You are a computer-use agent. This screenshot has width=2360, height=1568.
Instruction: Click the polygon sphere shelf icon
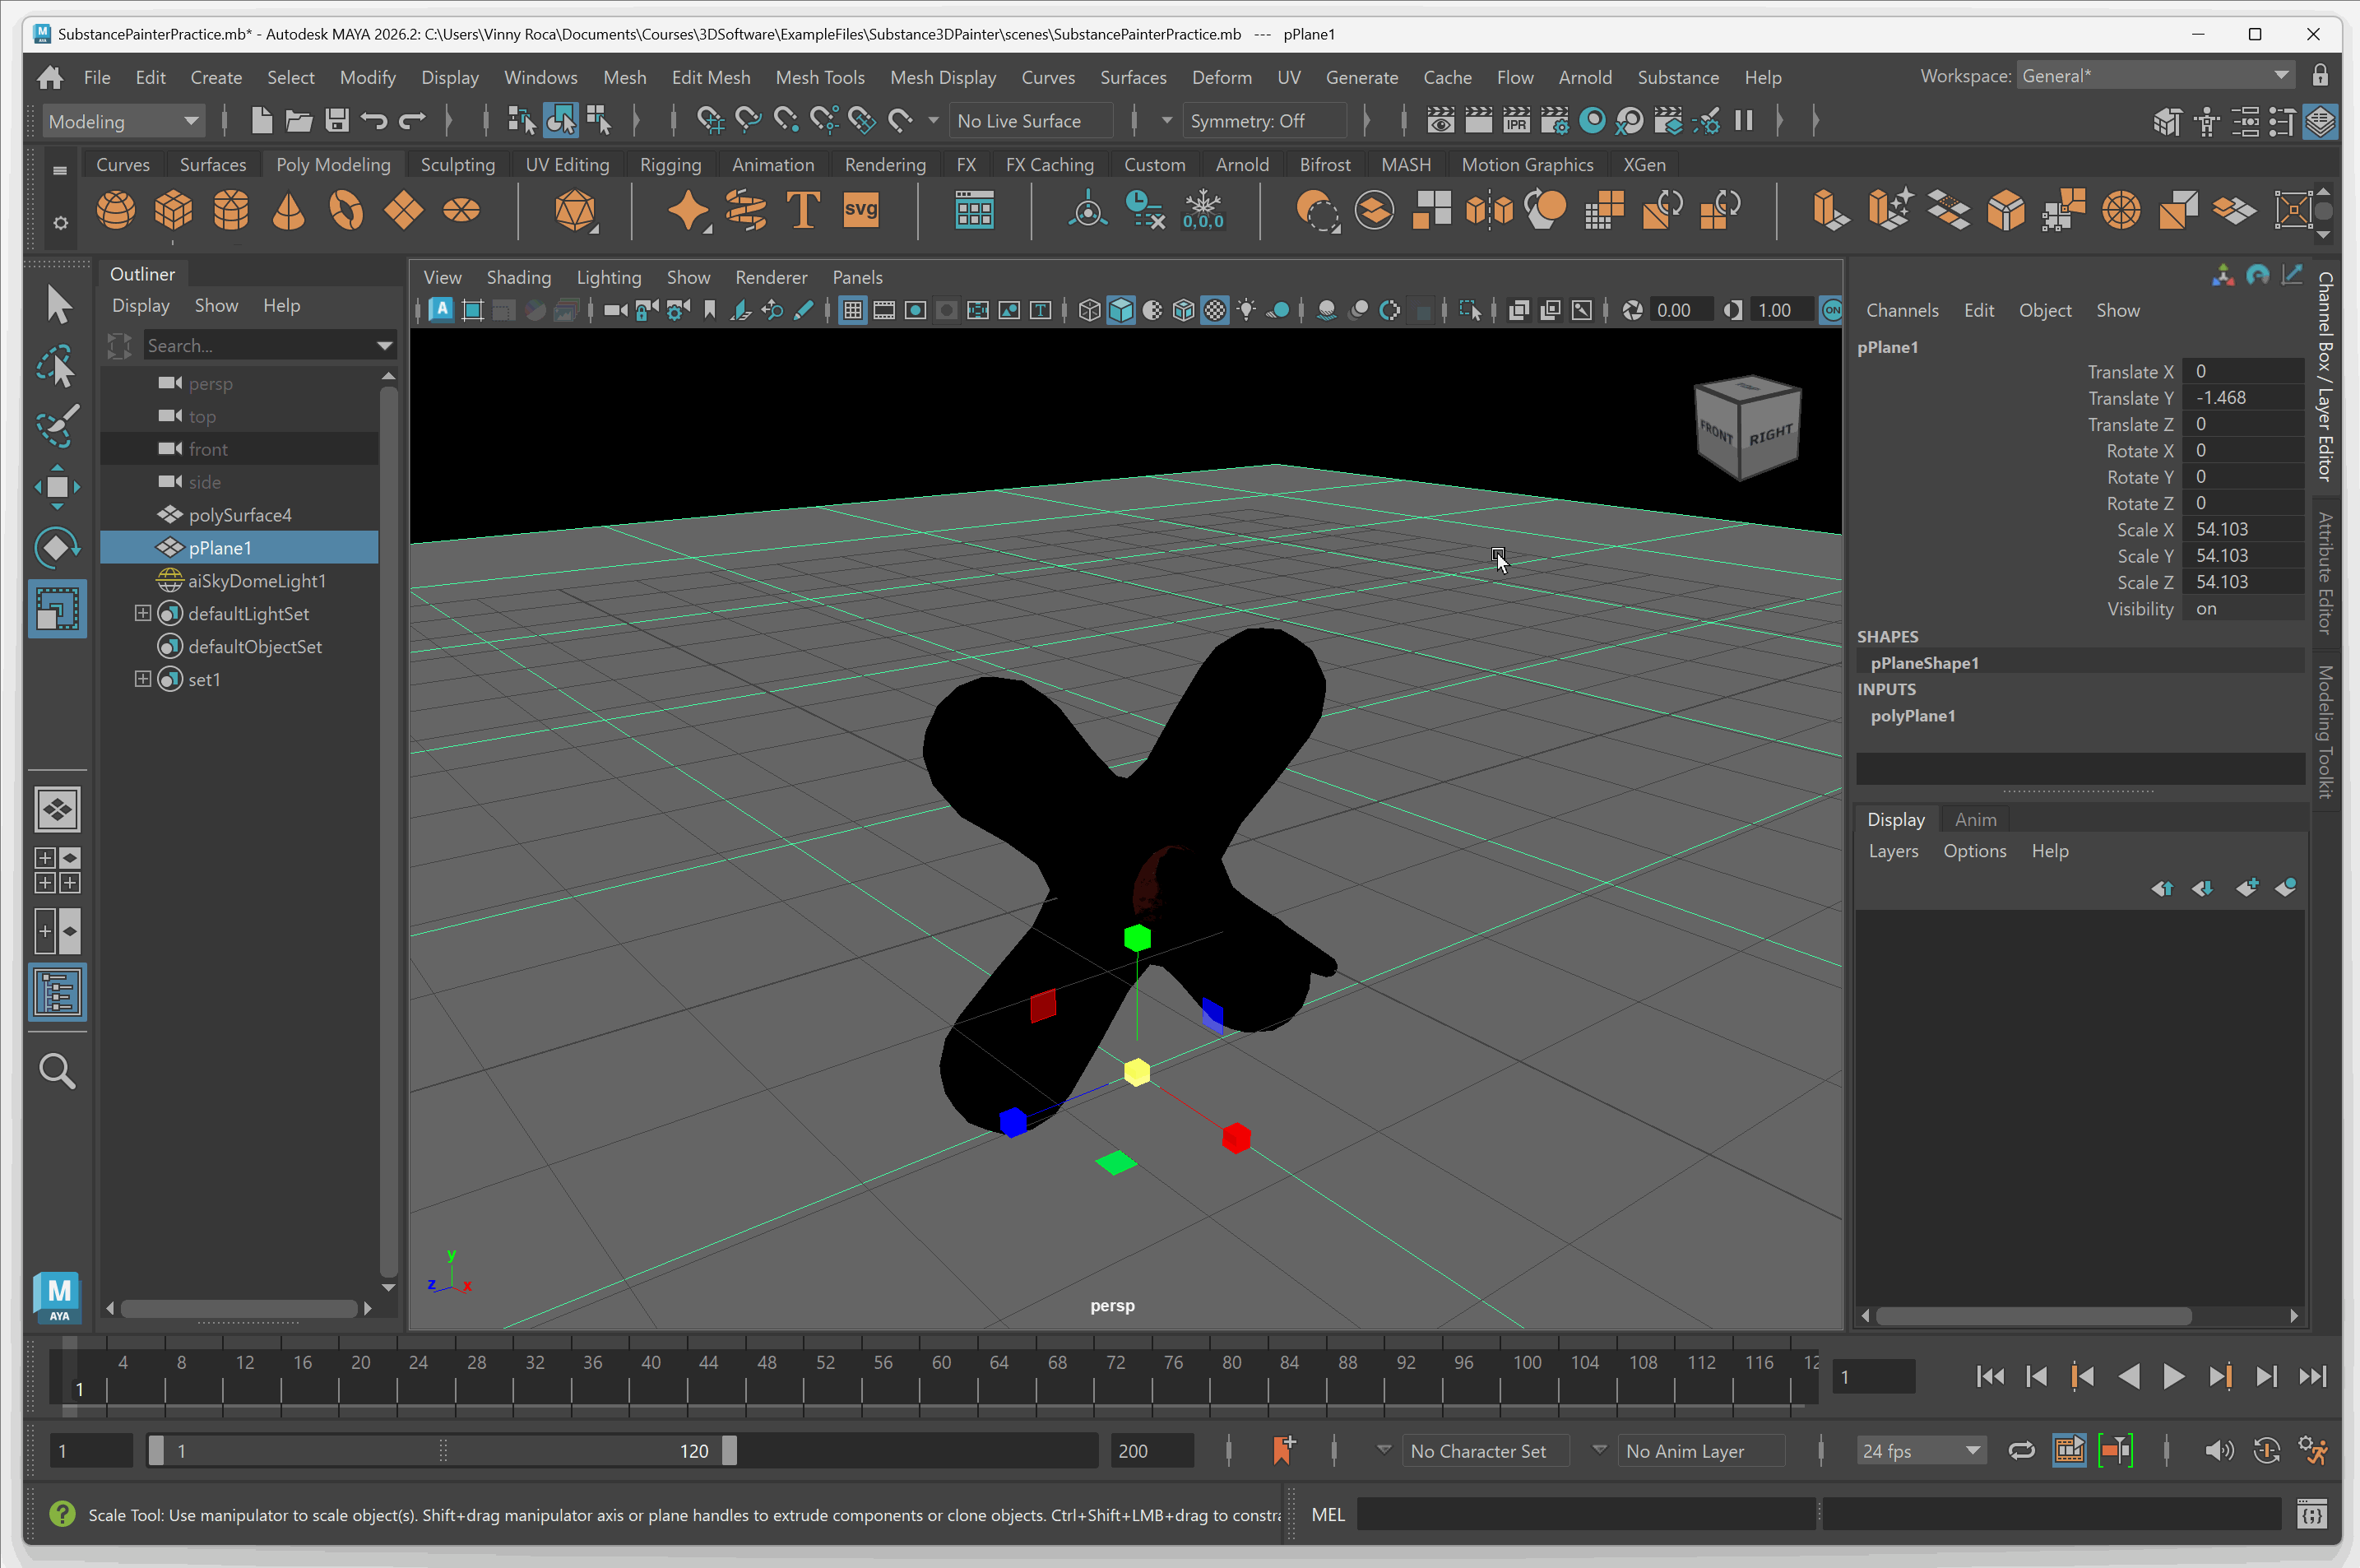(115, 211)
